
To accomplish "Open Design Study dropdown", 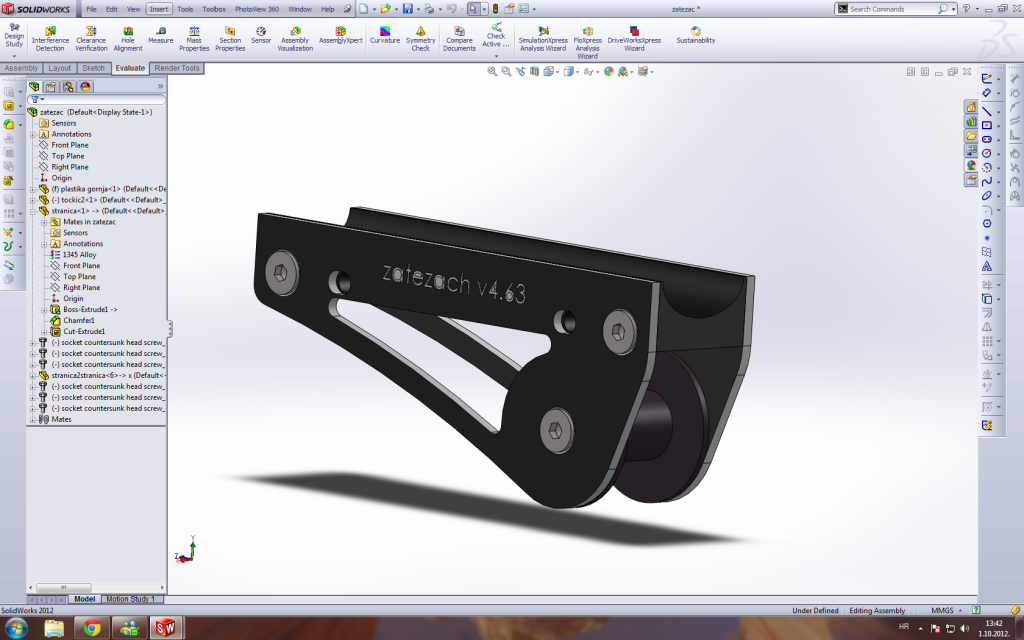I will point(14,56).
